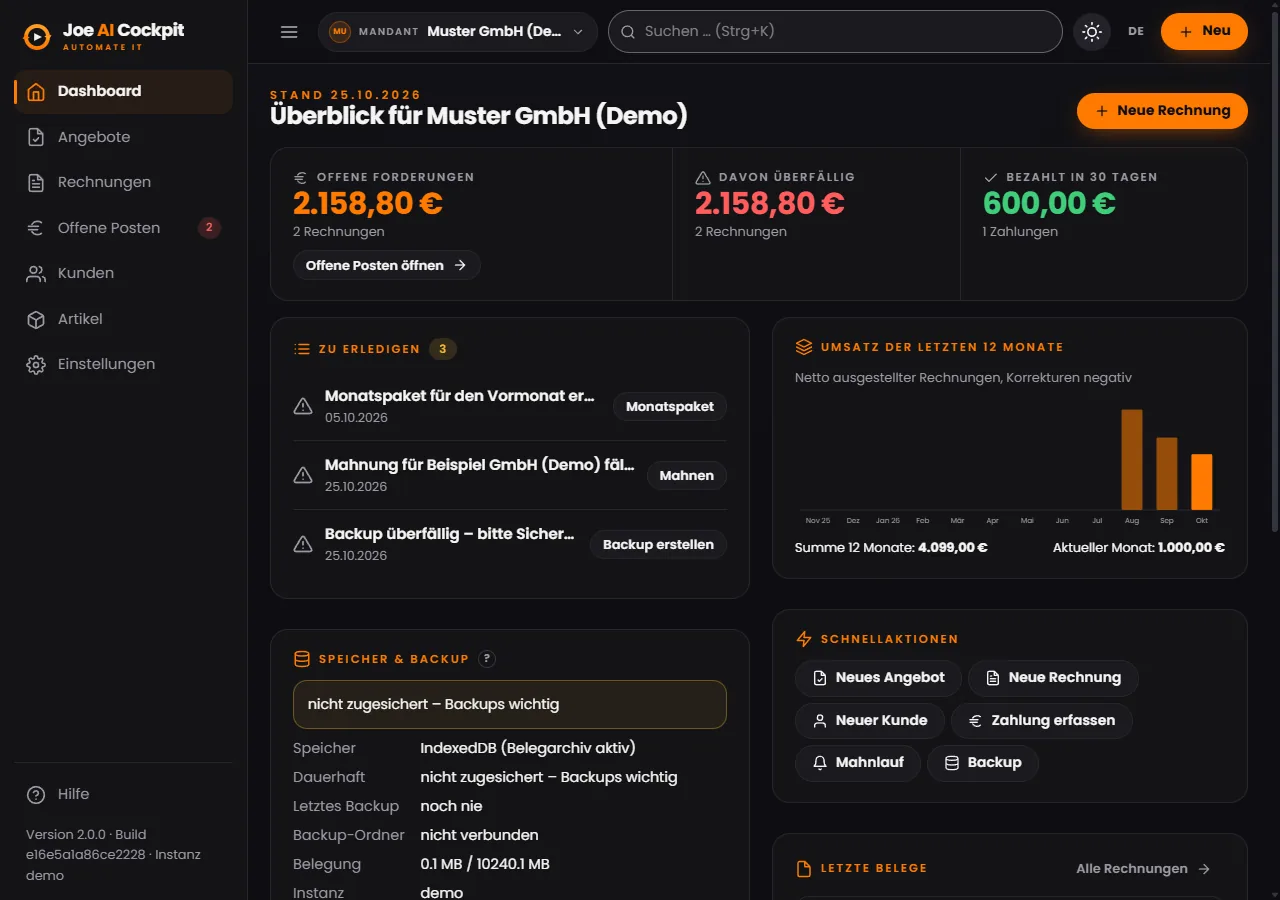
Task: Click the checkmark icon beside Bezahlt in 30 Tagen
Action: pyautogui.click(x=991, y=177)
